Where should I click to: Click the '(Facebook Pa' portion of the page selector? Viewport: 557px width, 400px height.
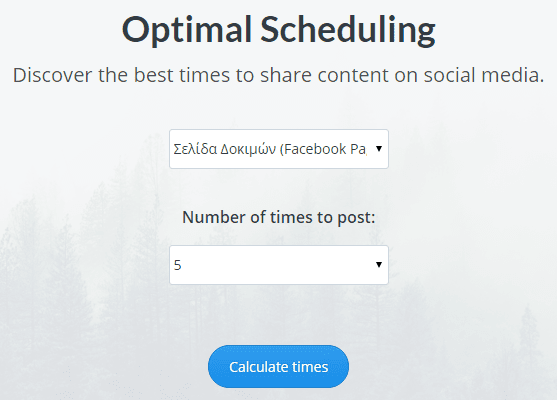click(x=323, y=149)
